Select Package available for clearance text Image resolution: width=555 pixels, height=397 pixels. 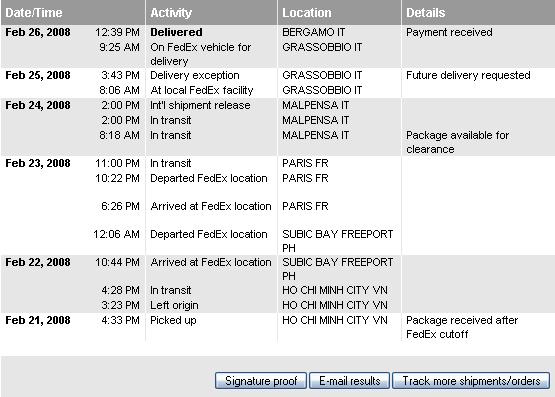(457, 142)
